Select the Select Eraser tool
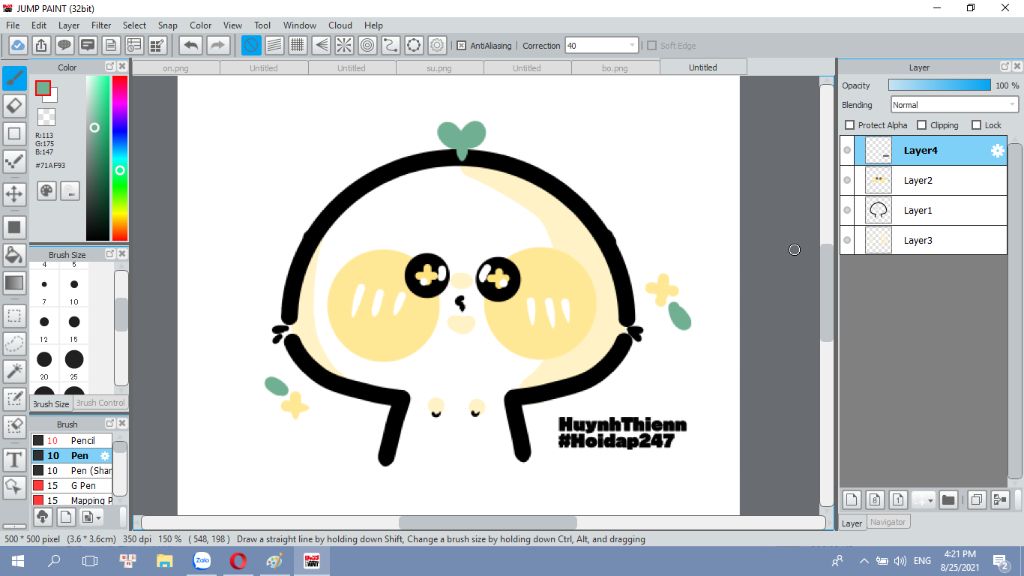Viewport: 1024px width, 576px height. pos(14,426)
